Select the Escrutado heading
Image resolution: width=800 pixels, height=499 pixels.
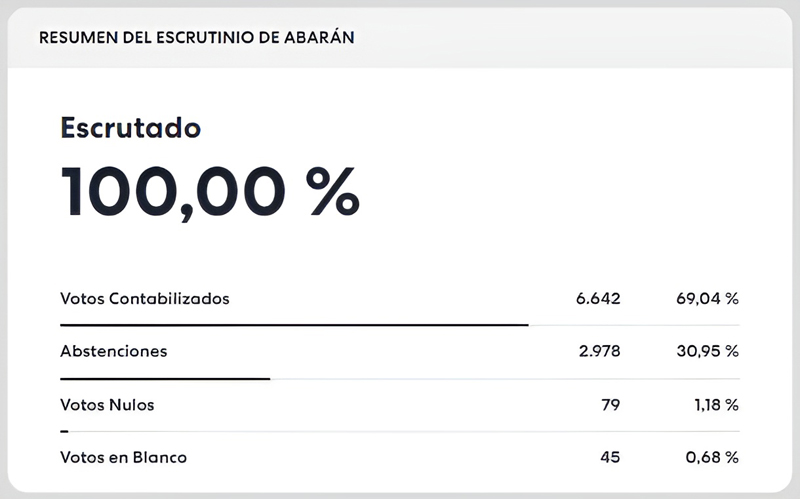coord(130,128)
